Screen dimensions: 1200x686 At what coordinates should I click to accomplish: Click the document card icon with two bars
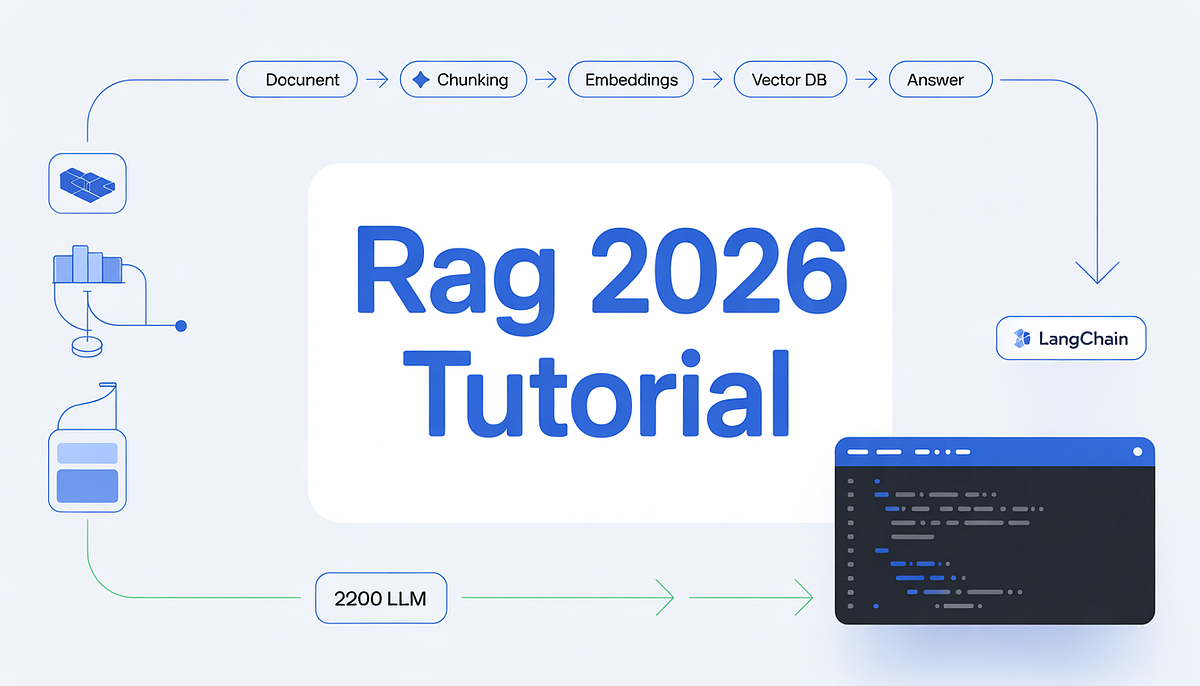pyautogui.click(x=88, y=471)
